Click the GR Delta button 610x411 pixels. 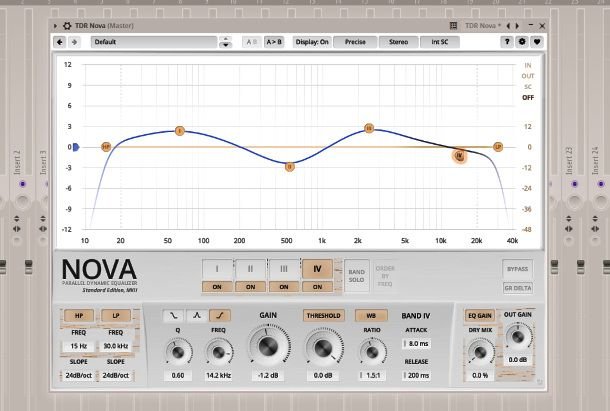tap(517, 288)
